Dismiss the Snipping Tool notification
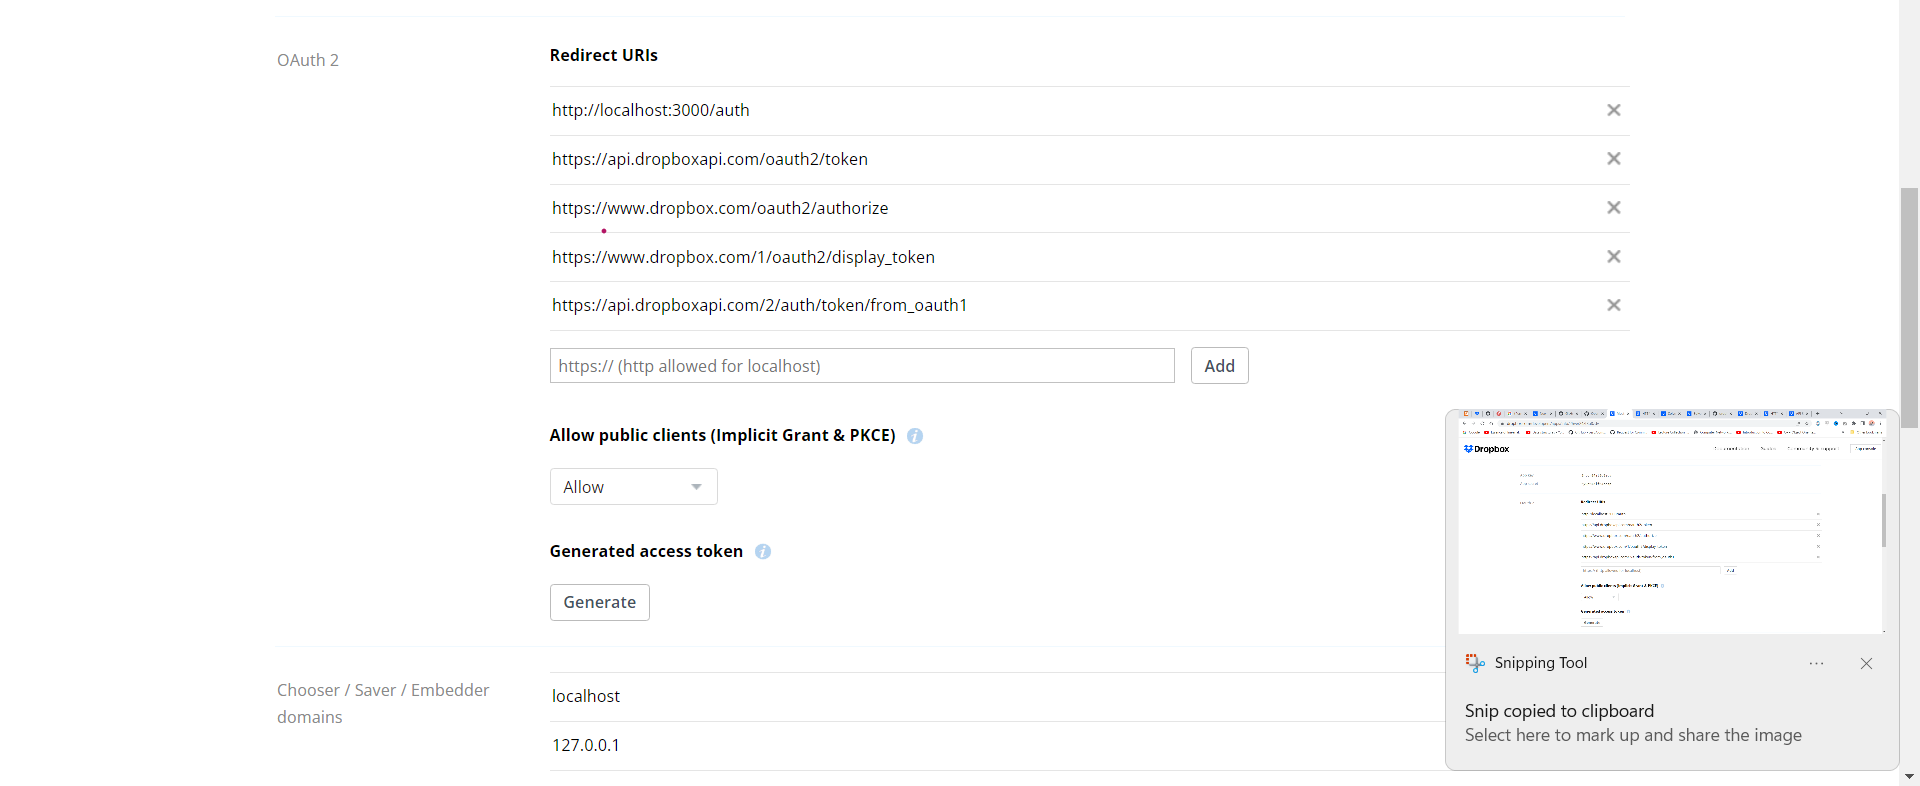 (1866, 664)
